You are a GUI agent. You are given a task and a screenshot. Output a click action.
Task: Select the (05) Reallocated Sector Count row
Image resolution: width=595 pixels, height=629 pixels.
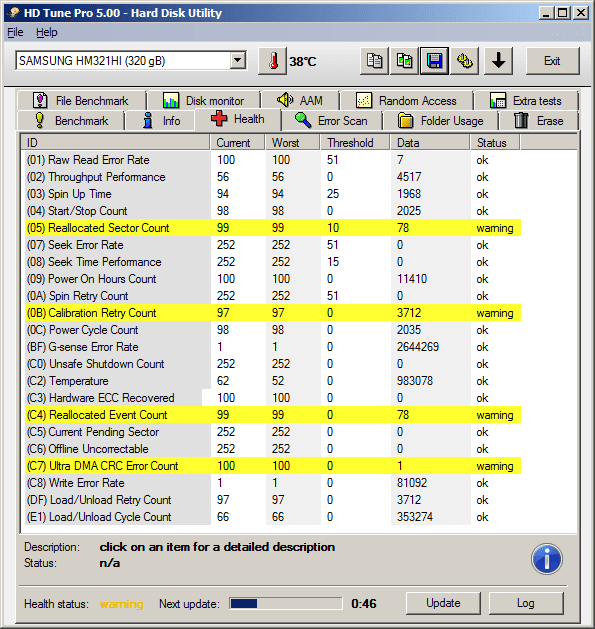273,228
